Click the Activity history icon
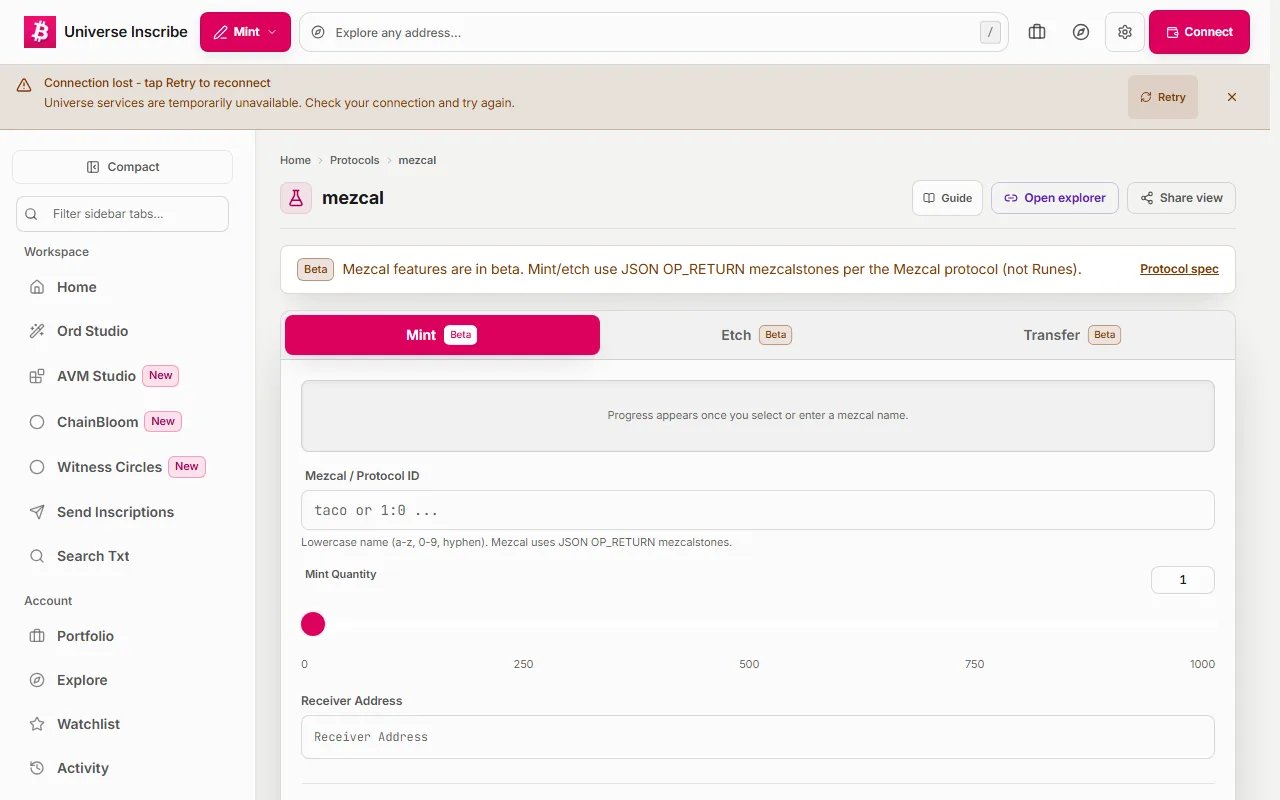The height and width of the screenshot is (800, 1280). [x=37, y=768]
